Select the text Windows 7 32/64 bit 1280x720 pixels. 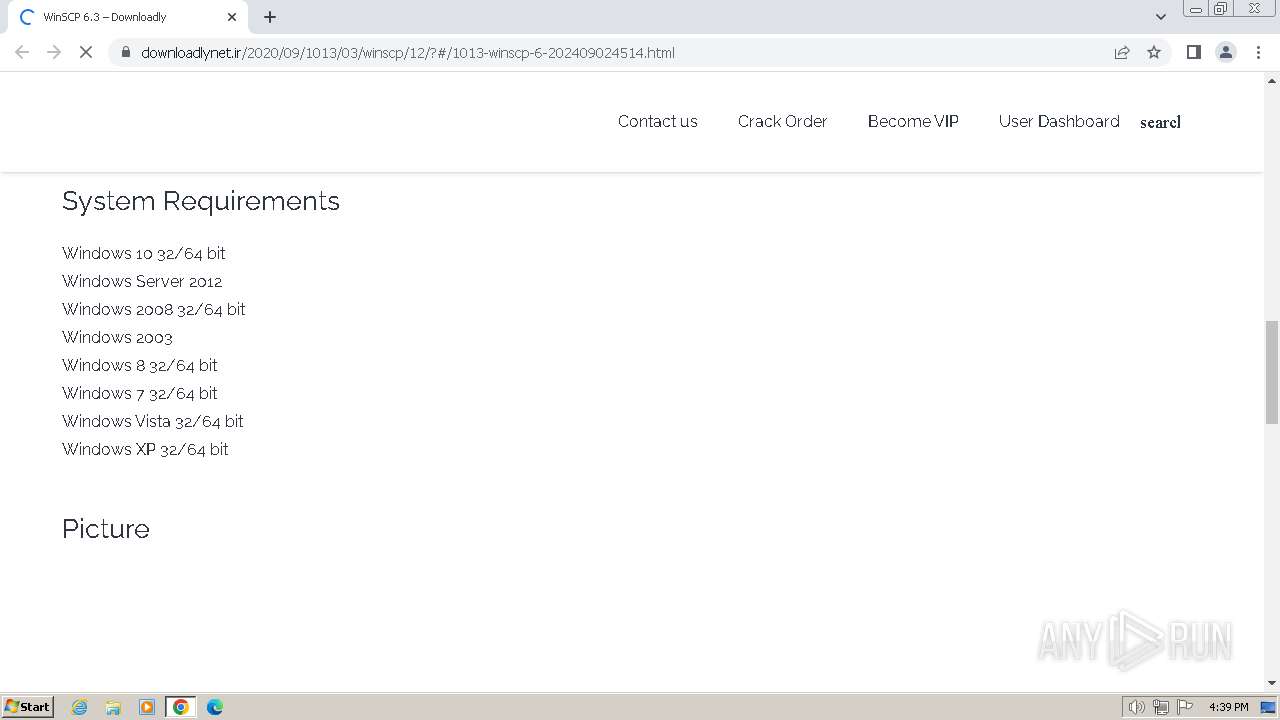pyautogui.click(x=140, y=393)
